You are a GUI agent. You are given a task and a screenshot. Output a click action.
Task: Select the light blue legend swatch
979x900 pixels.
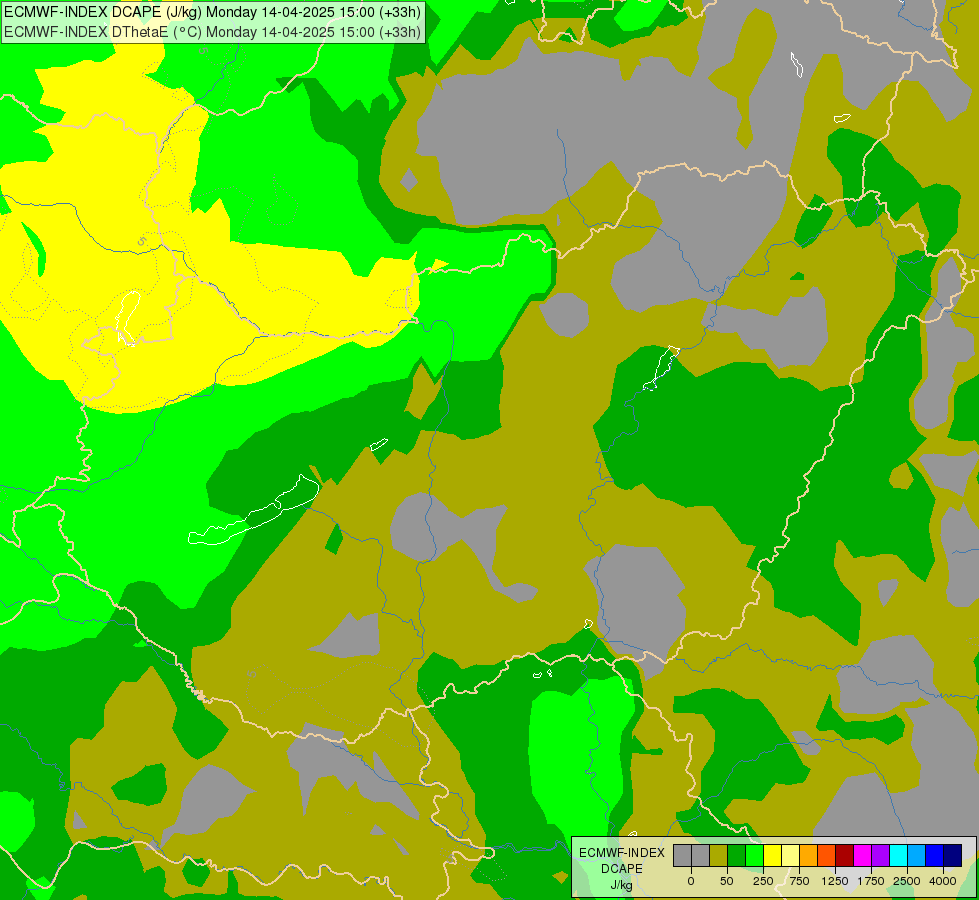(917, 856)
